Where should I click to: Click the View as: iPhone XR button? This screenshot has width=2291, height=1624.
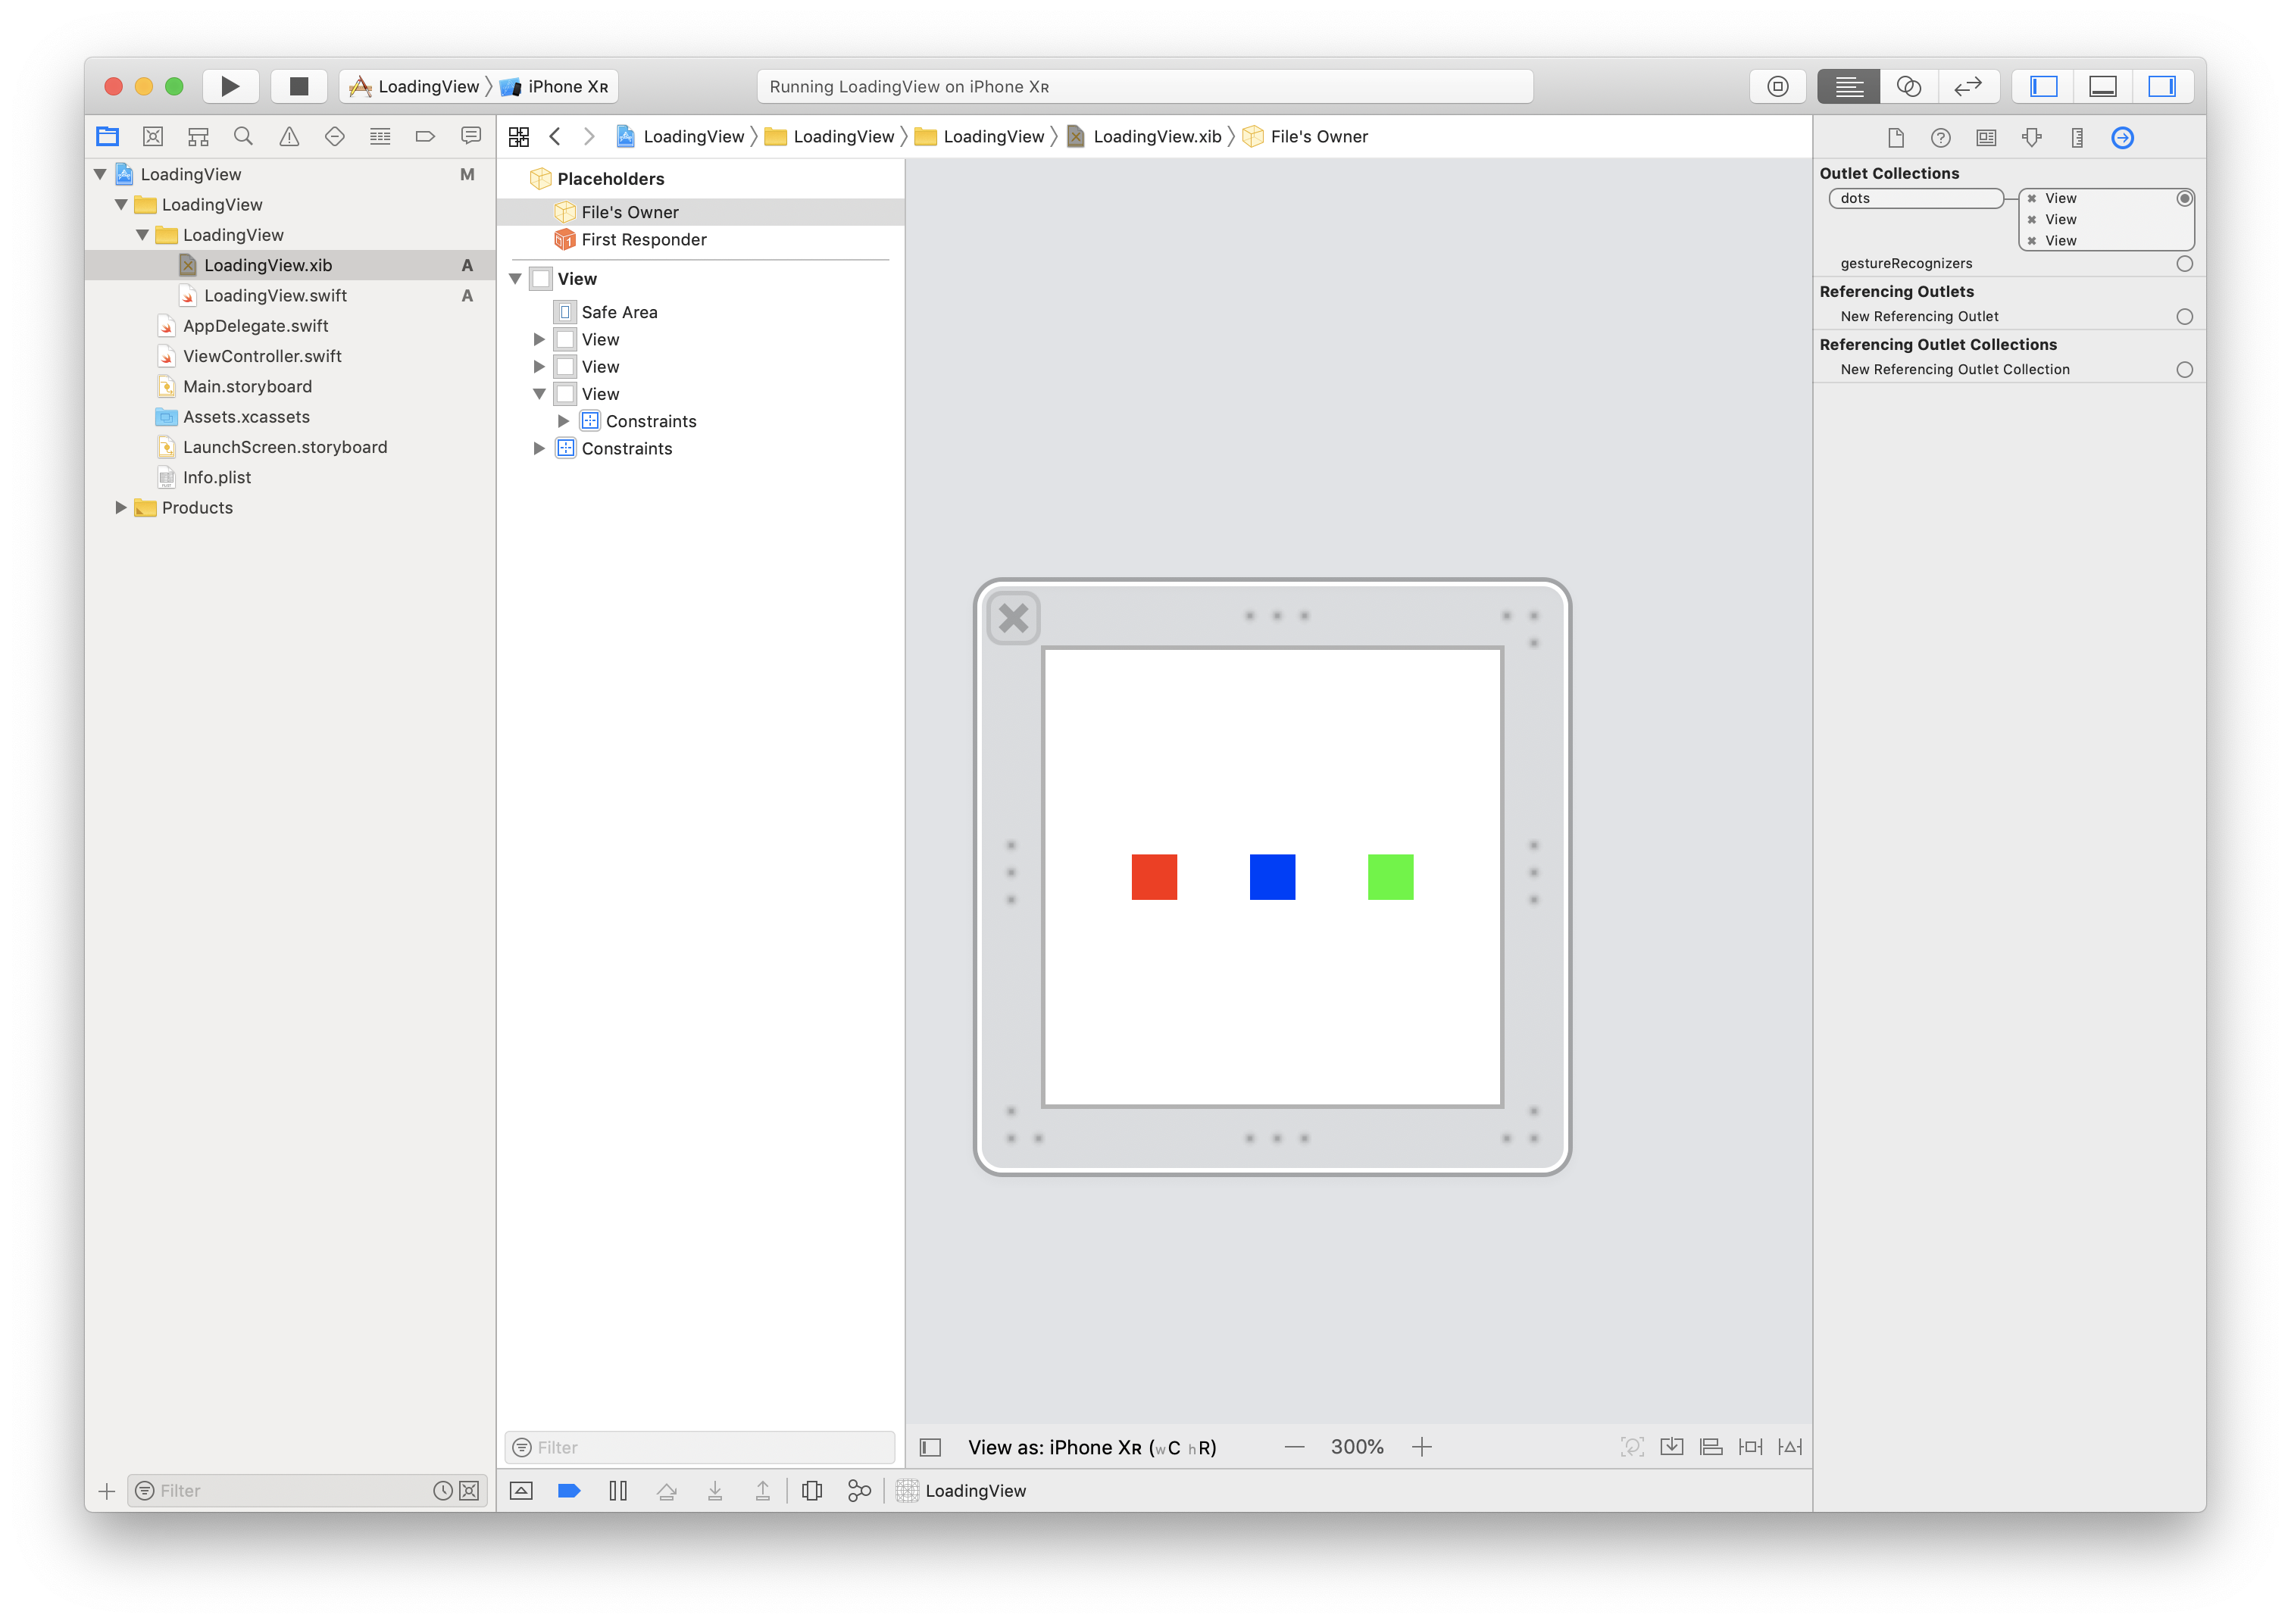[1091, 1447]
